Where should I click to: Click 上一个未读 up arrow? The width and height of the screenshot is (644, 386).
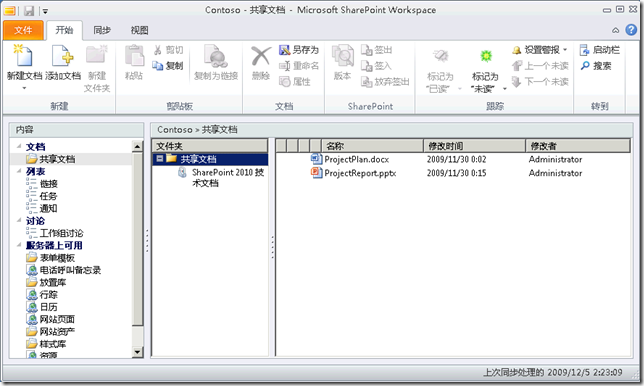[516, 66]
